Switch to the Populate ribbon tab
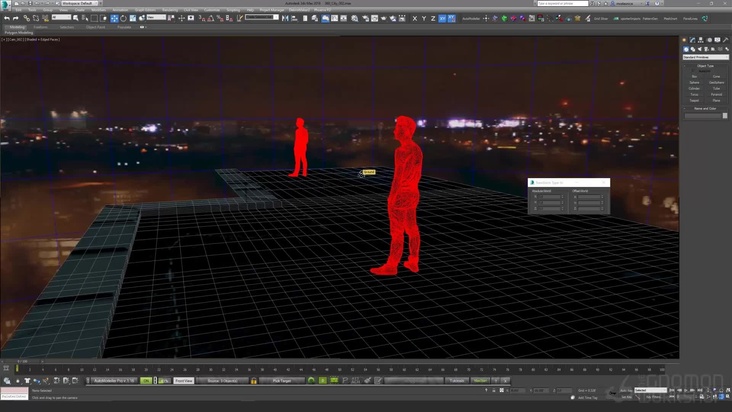This screenshot has width=732, height=412. pos(124,27)
